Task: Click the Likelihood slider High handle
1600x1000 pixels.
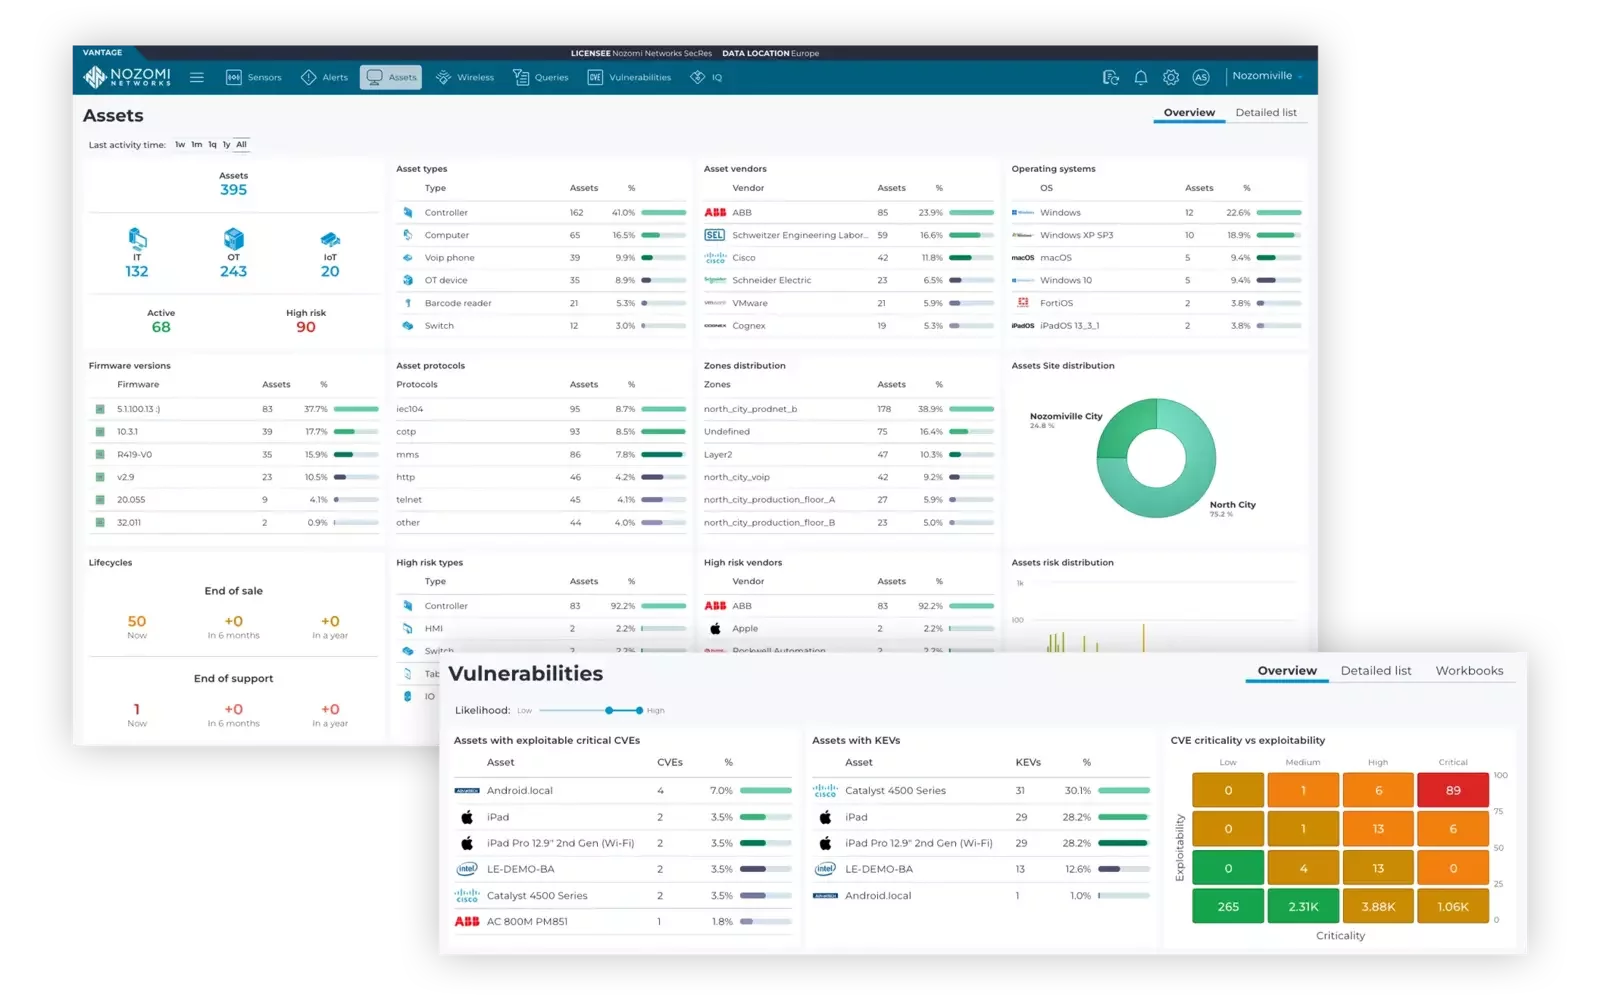Action: coord(639,710)
